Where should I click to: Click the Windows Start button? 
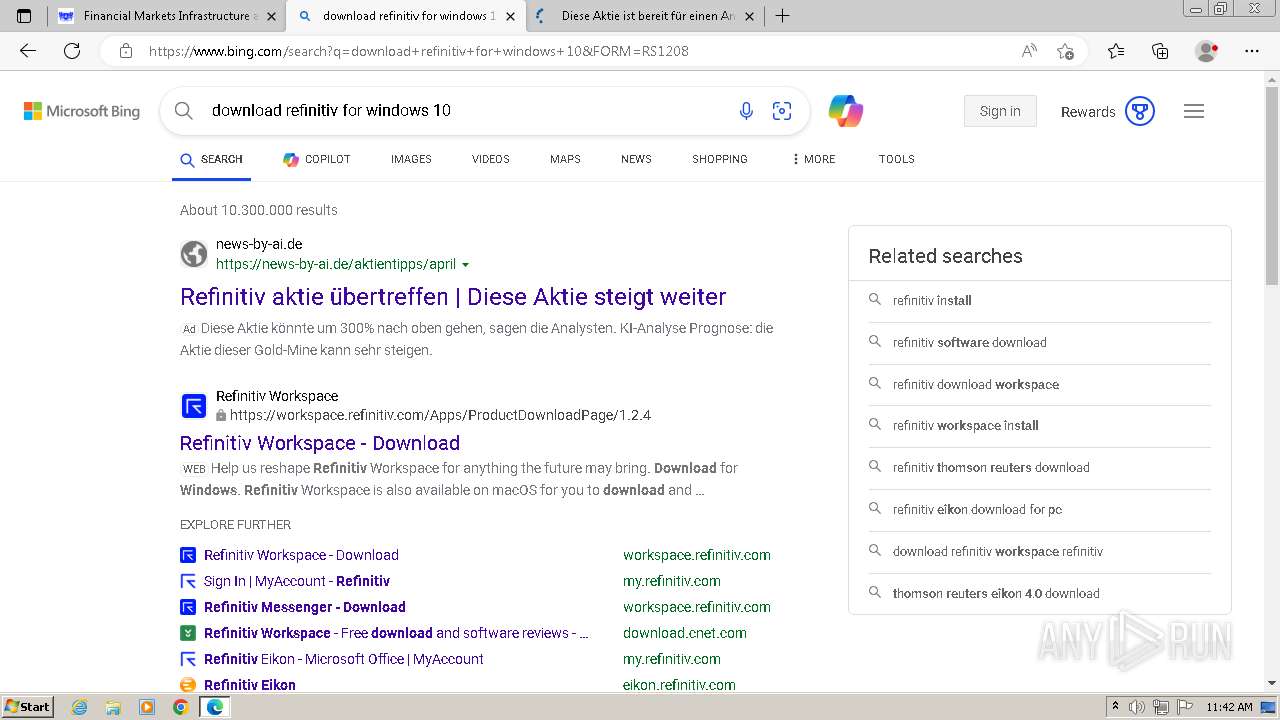pyautogui.click(x=27, y=707)
